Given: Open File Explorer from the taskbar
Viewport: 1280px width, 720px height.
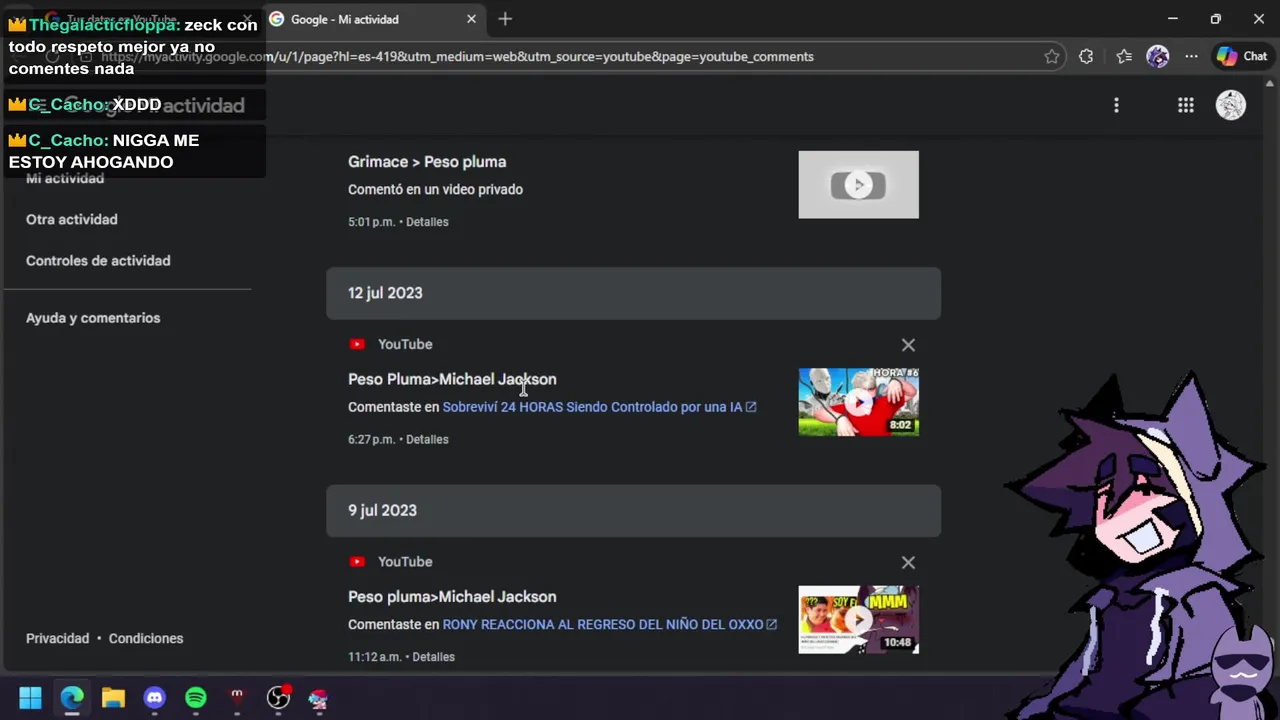Looking at the screenshot, I should 113,698.
